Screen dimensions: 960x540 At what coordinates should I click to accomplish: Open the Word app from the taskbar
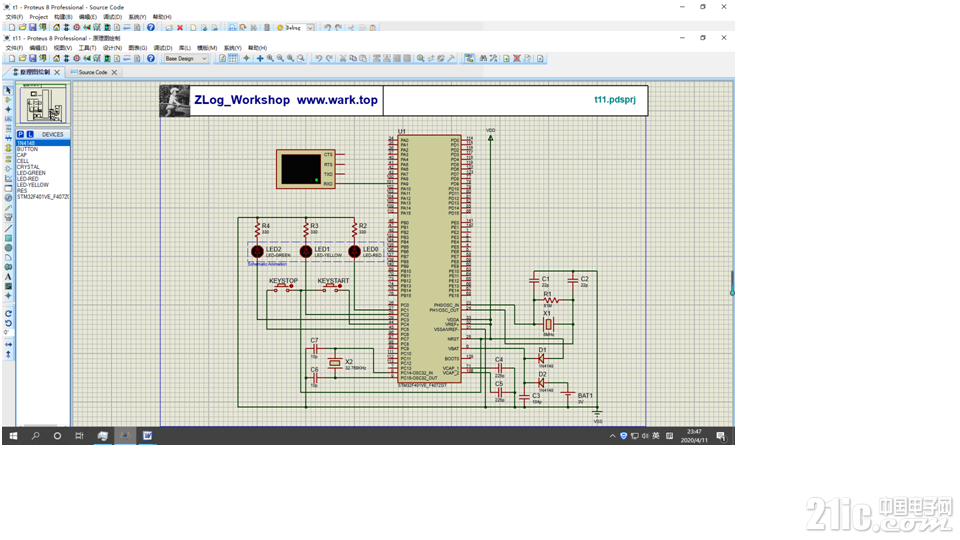[x=148, y=436]
